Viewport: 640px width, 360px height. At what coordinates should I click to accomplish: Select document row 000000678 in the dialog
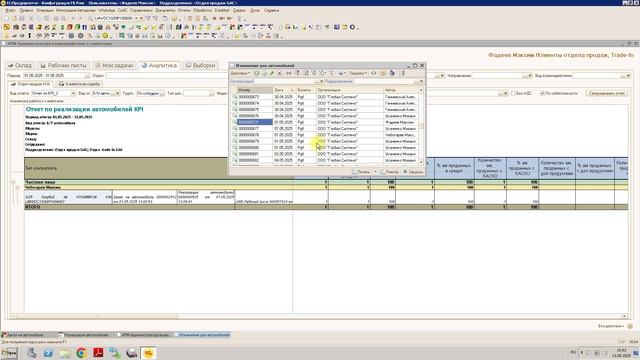coord(325,135)
